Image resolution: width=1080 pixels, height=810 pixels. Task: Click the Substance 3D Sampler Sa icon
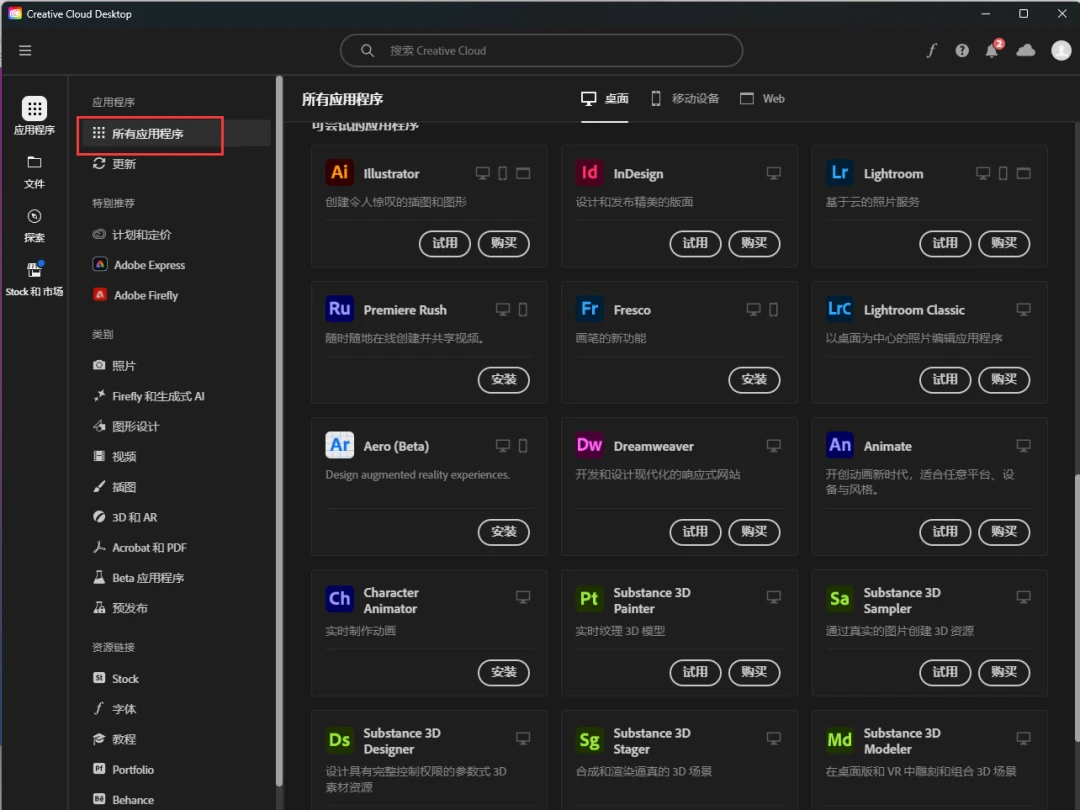840,599
